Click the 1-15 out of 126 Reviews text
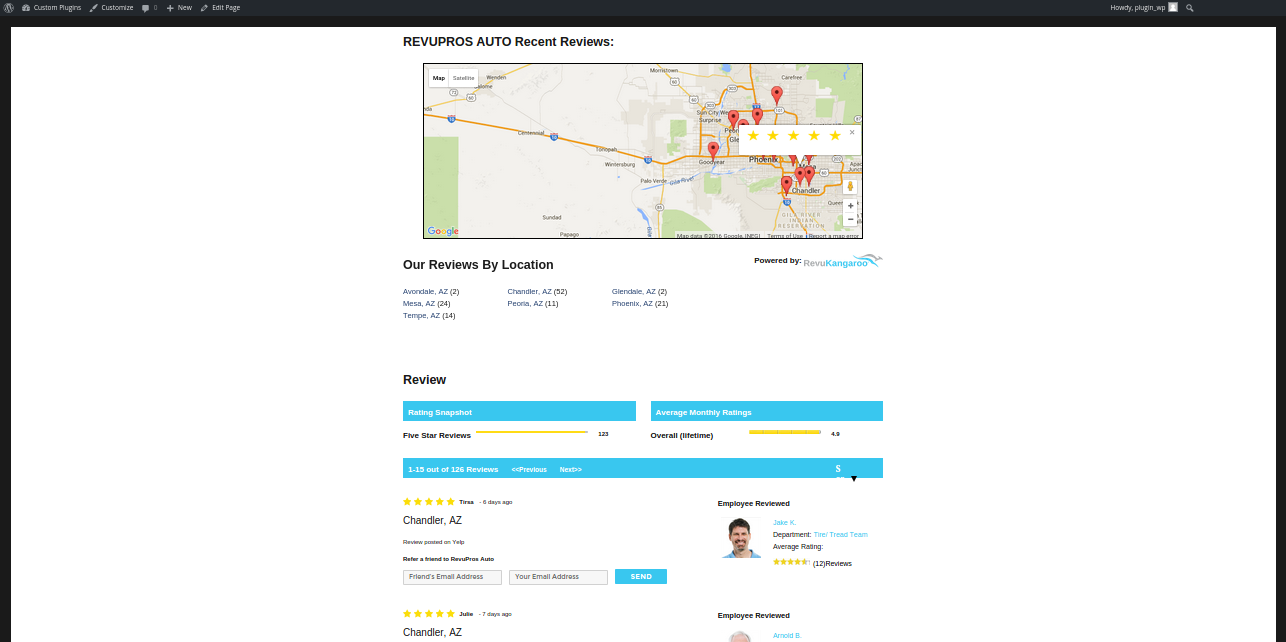 tap(453, 469)
